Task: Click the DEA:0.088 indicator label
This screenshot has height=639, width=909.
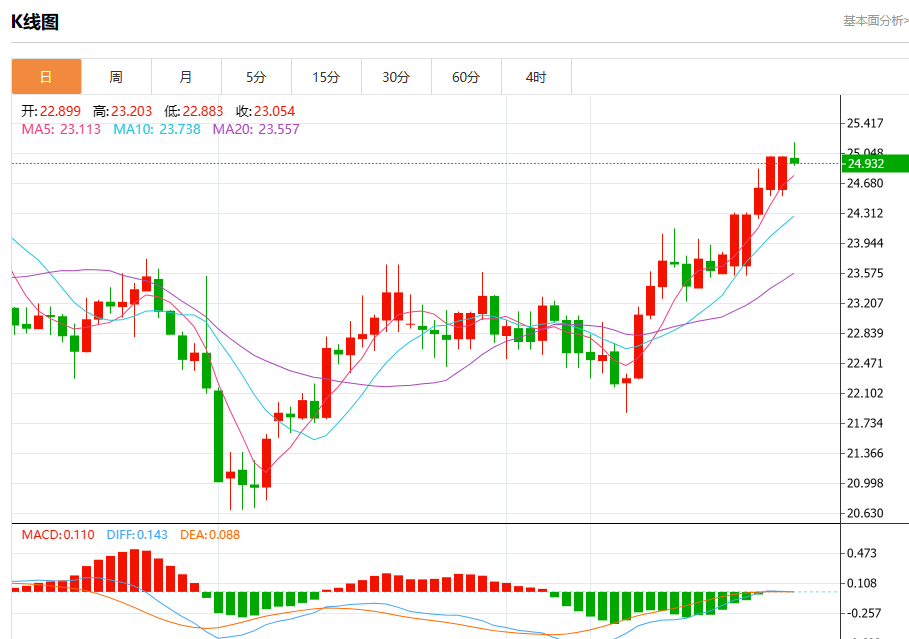Action: pos(210,535)
